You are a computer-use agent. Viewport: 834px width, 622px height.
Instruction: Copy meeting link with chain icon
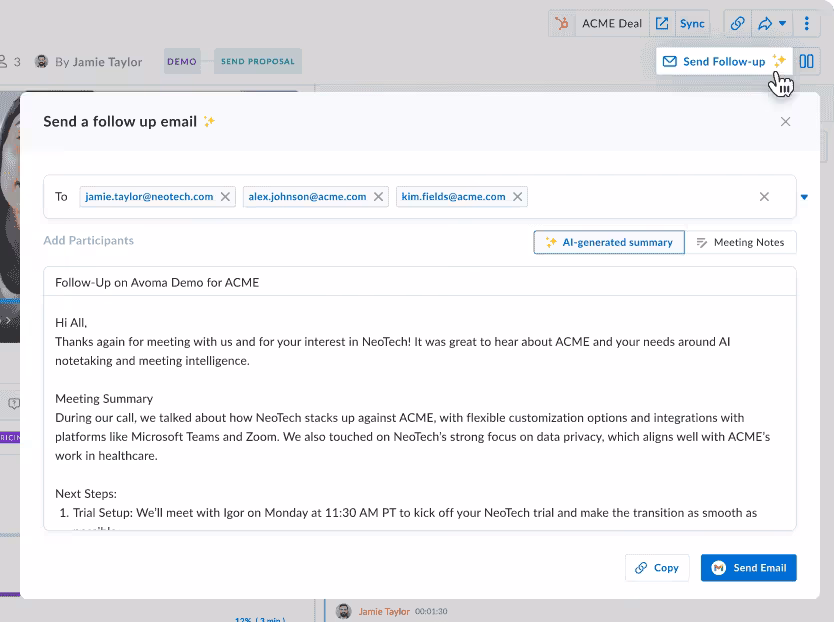737,23
